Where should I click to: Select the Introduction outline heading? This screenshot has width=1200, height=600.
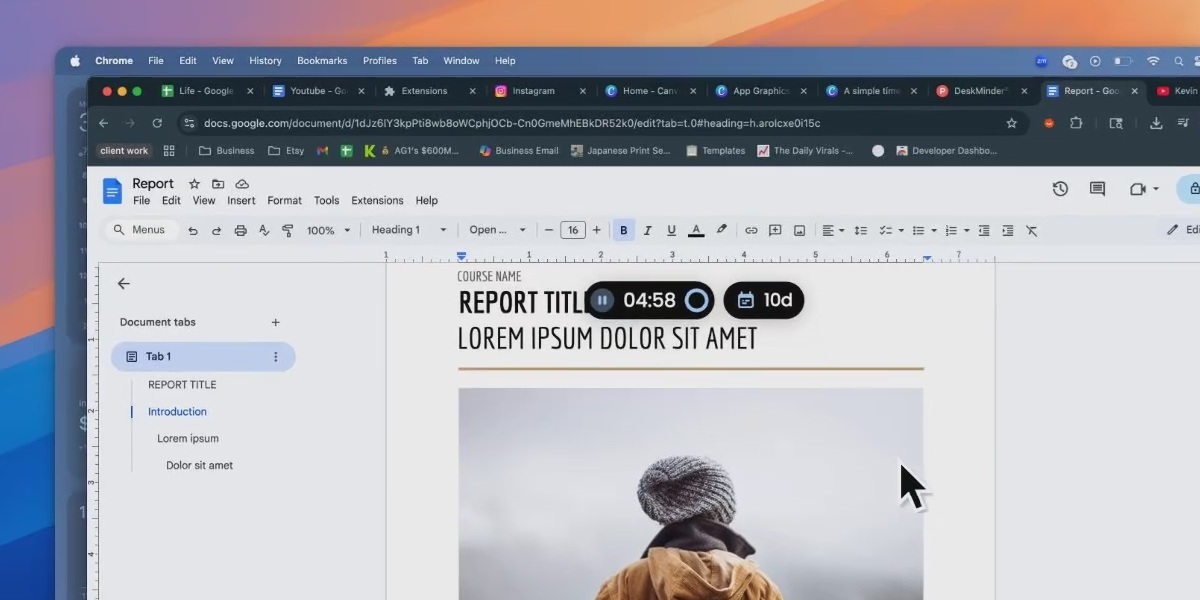177,411
